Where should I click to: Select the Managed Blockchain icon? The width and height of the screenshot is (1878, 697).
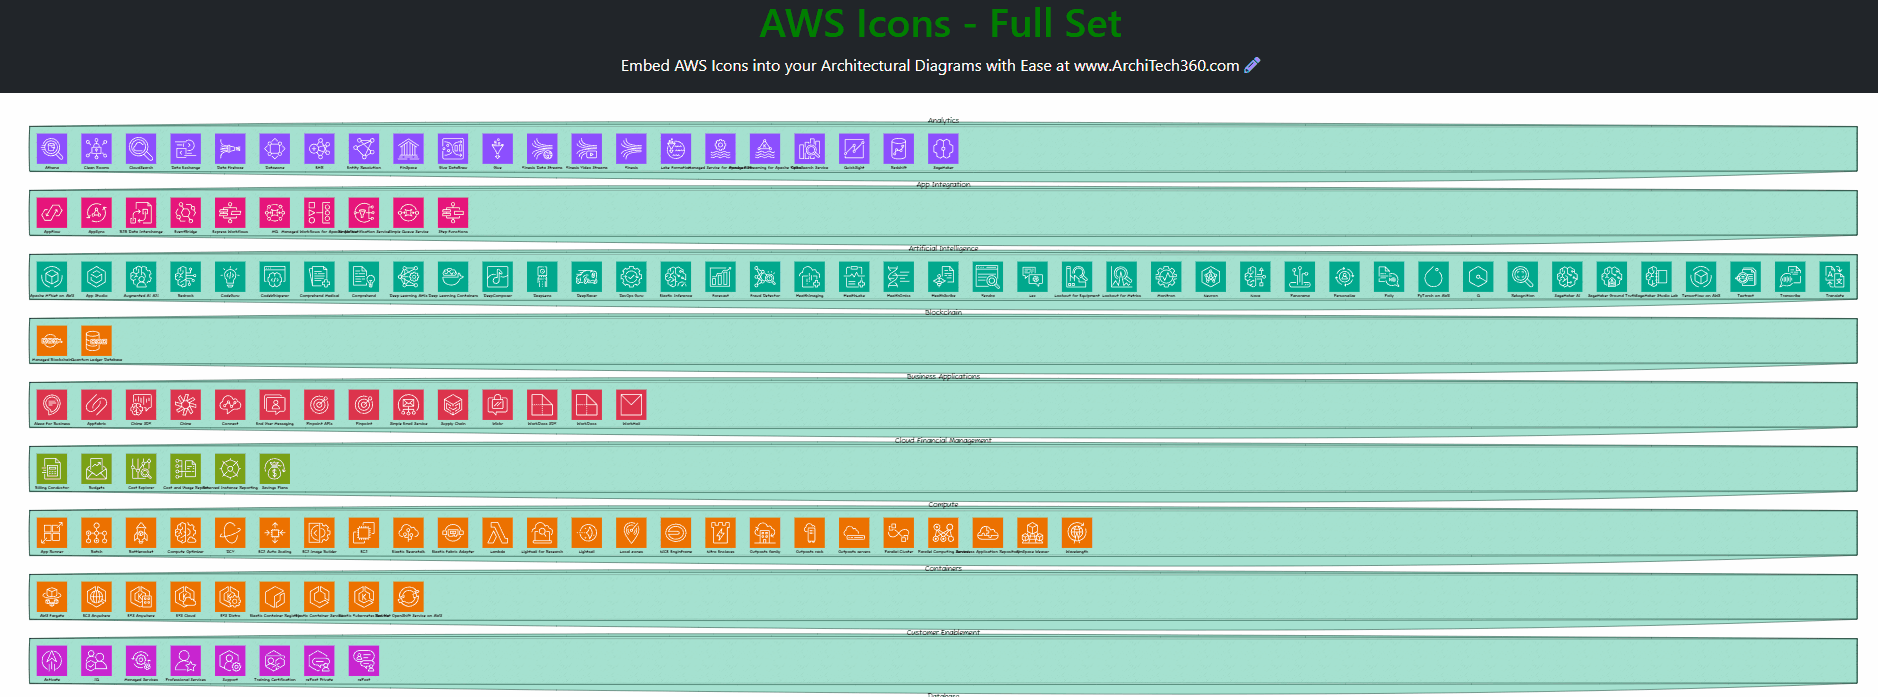click(52, 341)
